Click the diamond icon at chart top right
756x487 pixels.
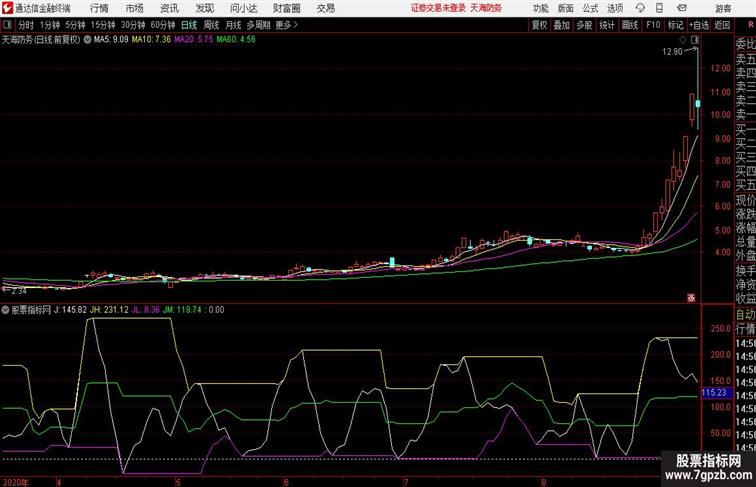click(683, 40)
